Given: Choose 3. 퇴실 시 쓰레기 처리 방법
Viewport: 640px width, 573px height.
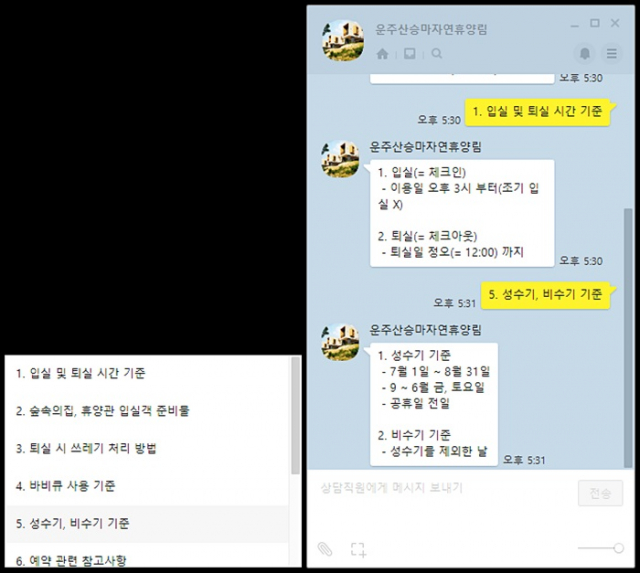Looking at the screenshot, I should (x=147, y=449).
